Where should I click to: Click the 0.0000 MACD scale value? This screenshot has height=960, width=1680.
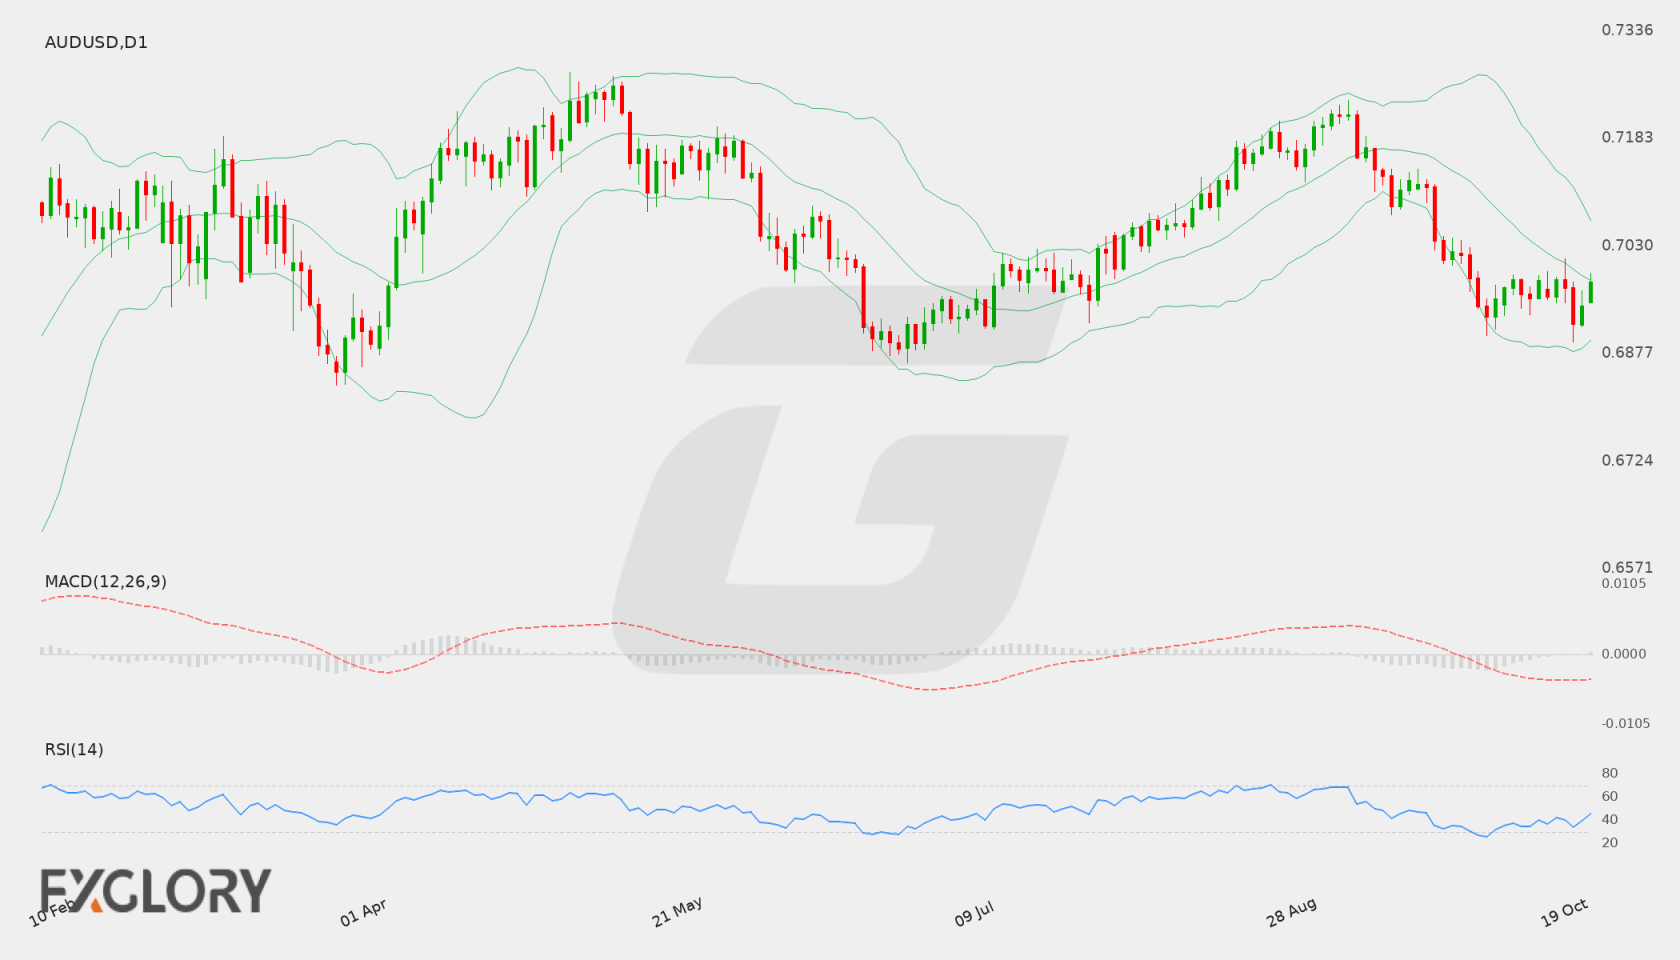tap(1624, 653)
